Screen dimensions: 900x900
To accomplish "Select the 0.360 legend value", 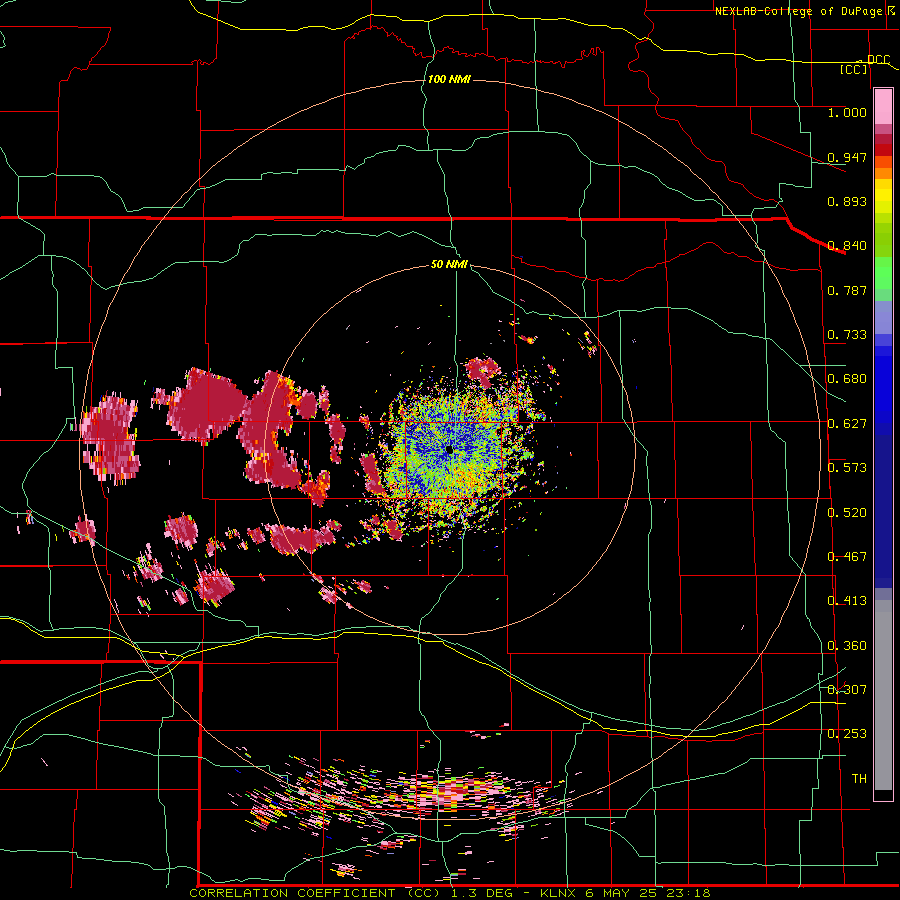I will coord(847,646).
